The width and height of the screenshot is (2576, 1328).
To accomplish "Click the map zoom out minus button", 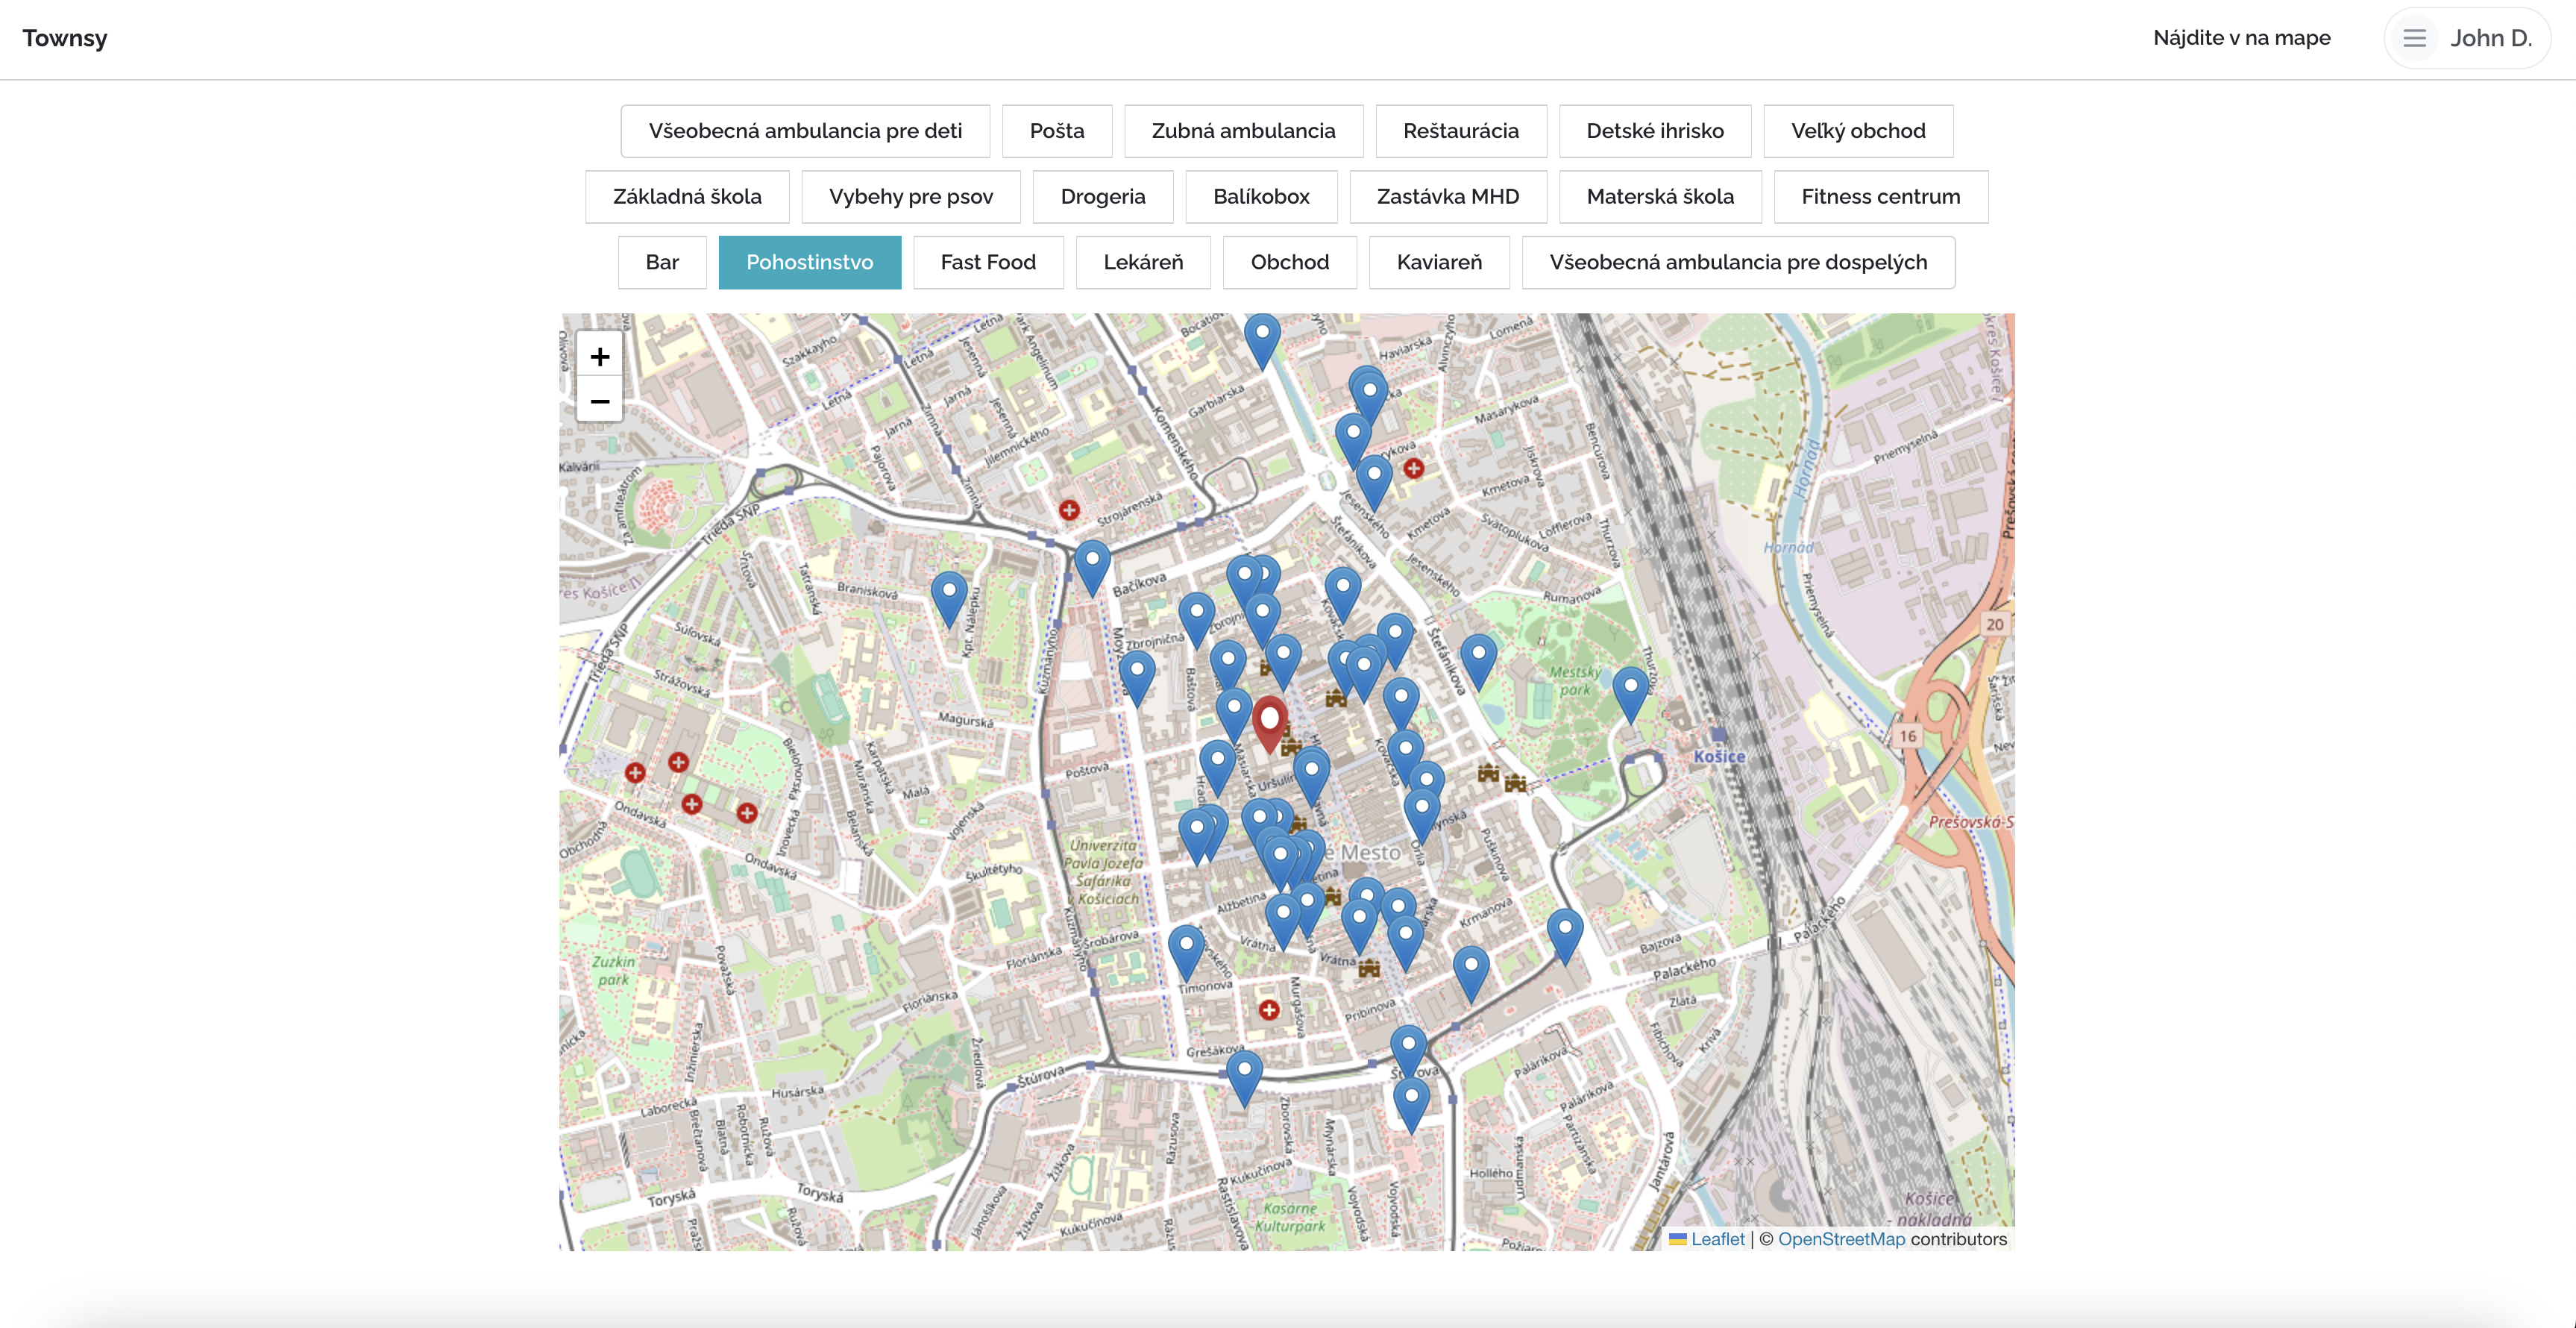I will [599, 401].
